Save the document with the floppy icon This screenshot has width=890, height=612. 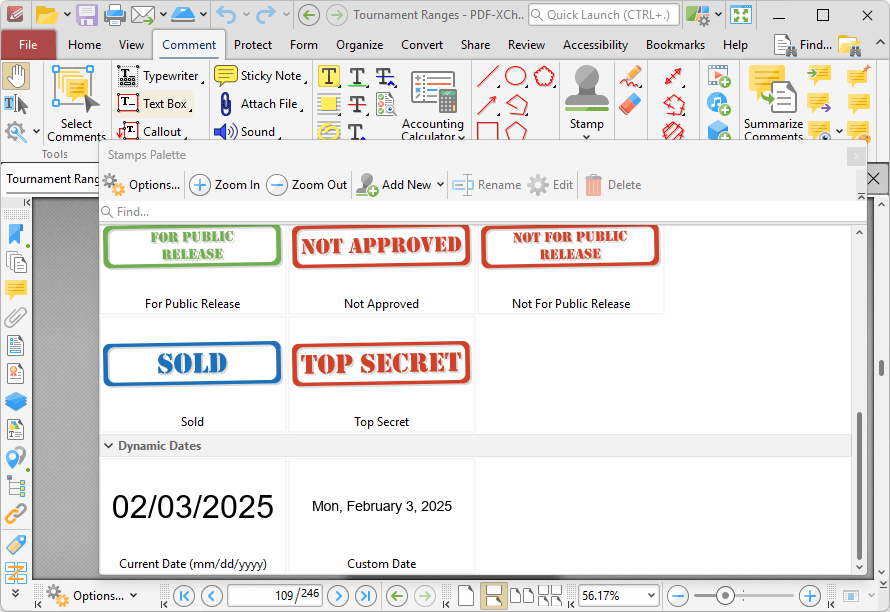[87, 15]
